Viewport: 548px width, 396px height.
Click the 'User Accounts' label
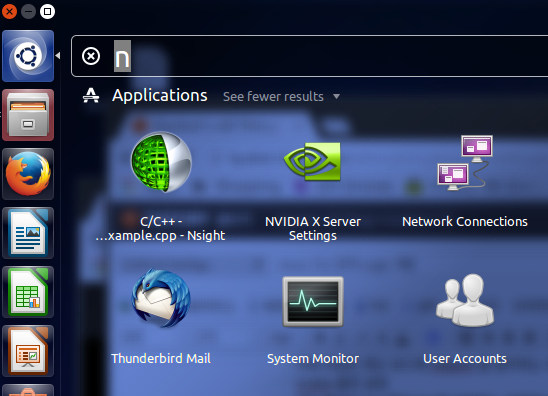pyautogui.click(x=465, y=359)
